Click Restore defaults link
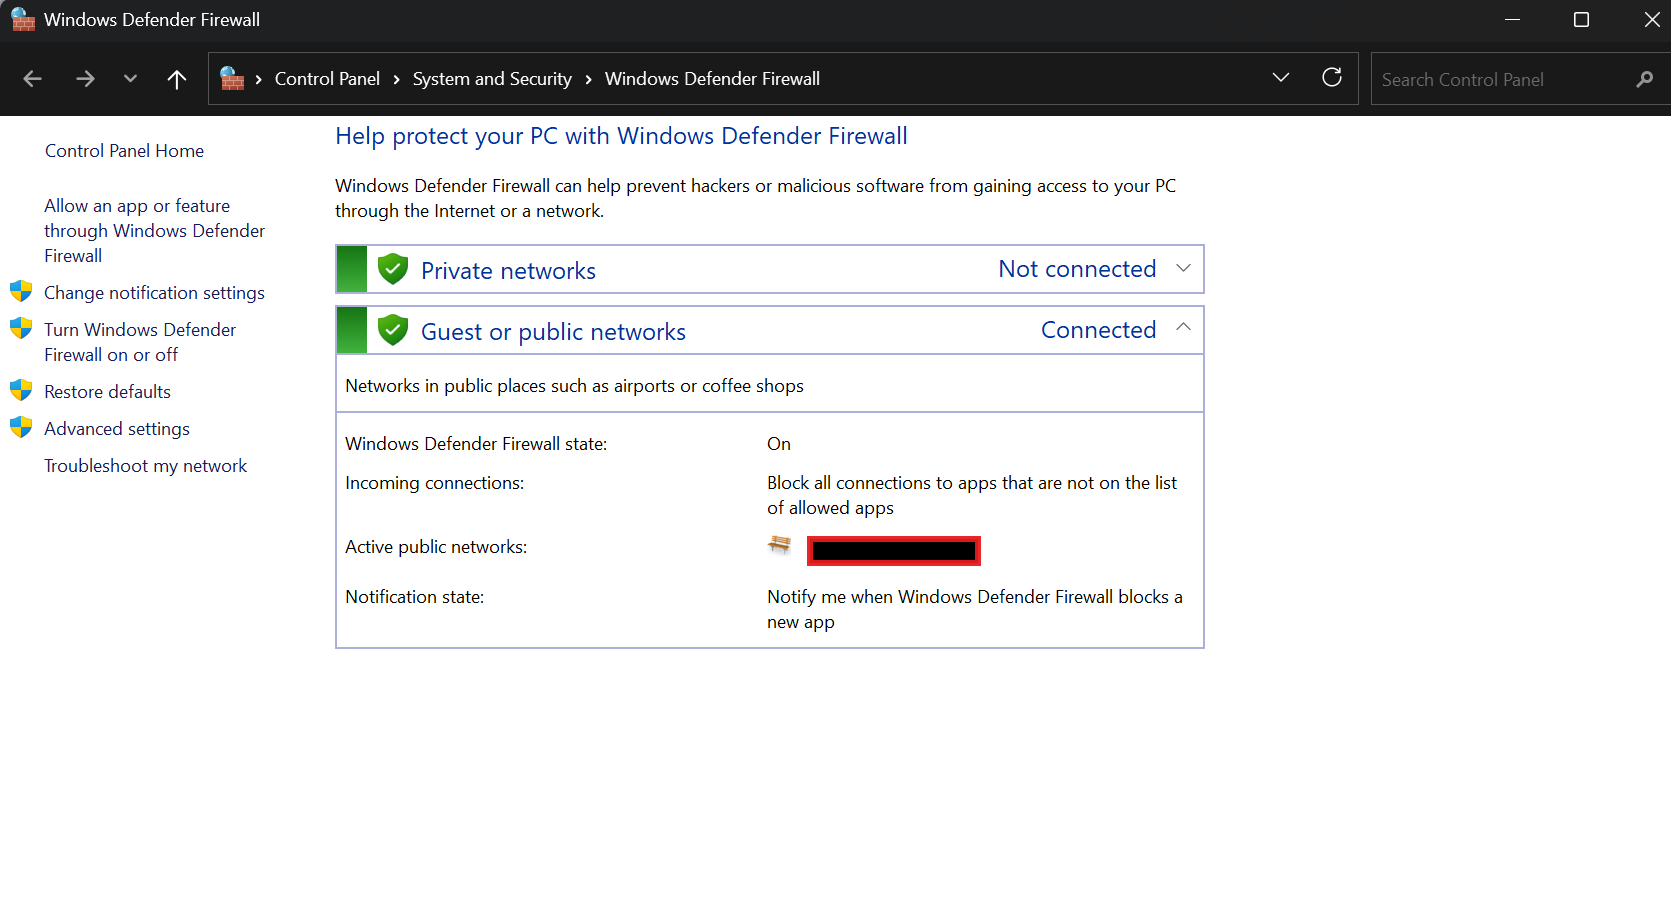This screenshot has width=1671, height=897. click(x=107, y=392)
